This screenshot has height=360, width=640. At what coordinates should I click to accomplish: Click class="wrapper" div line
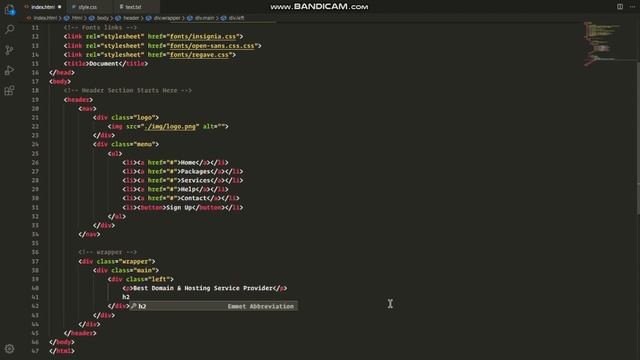[x=117, y=261]
